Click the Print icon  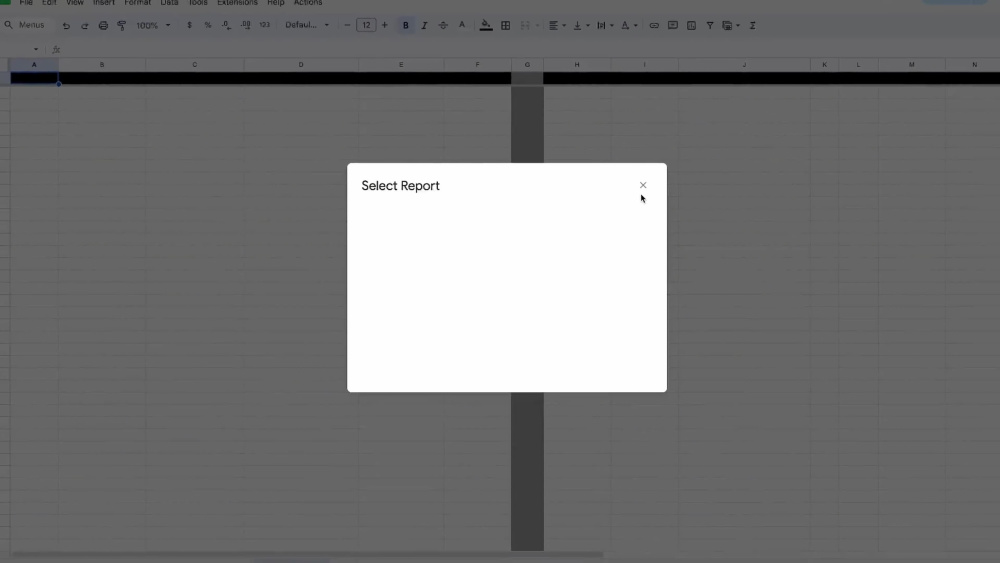coord(103,26)
